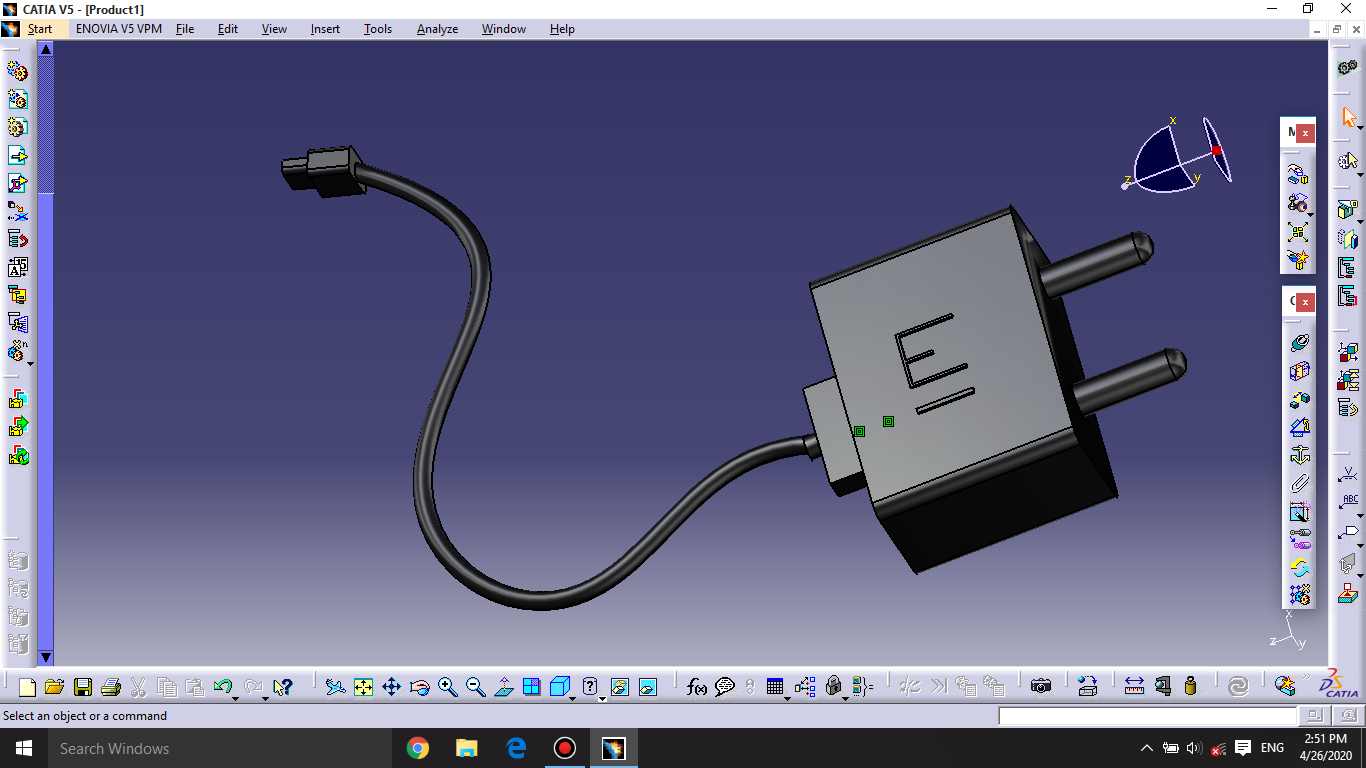Click the Measure Inertia weight icon

(1190, 687)
